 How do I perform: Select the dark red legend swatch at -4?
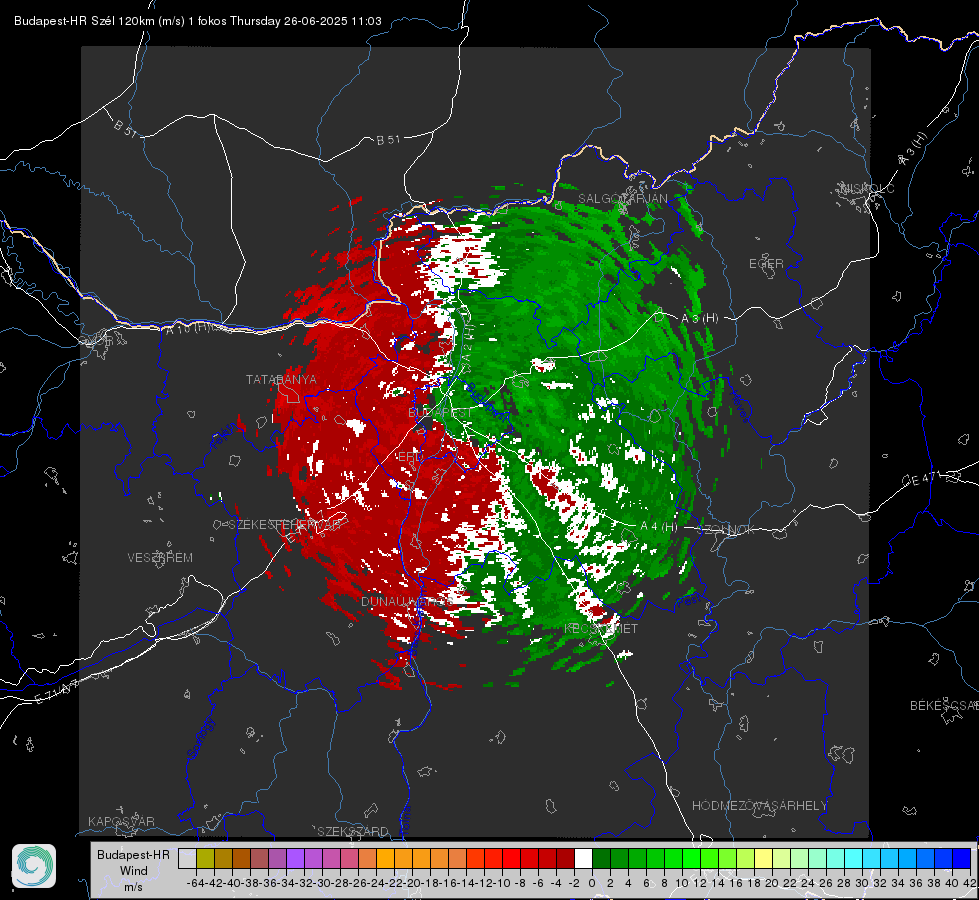(x=565, y=858)
